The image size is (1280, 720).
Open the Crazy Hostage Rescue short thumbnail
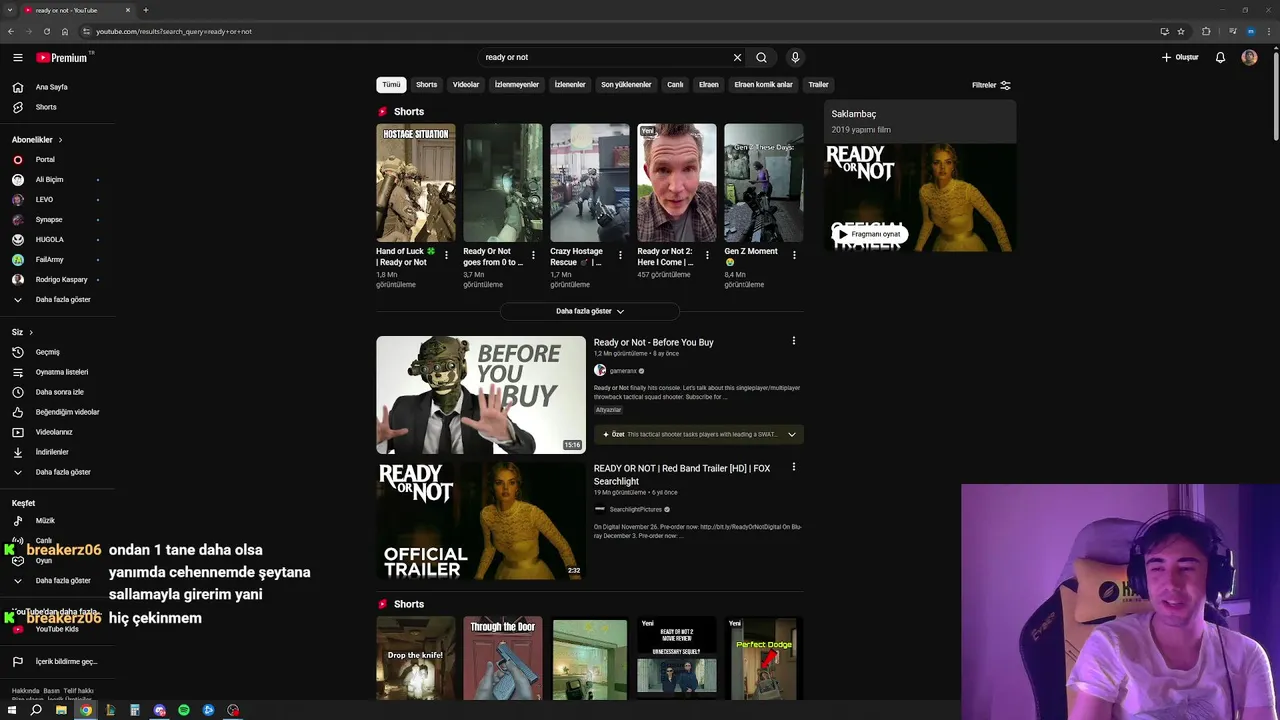(590, 183)
